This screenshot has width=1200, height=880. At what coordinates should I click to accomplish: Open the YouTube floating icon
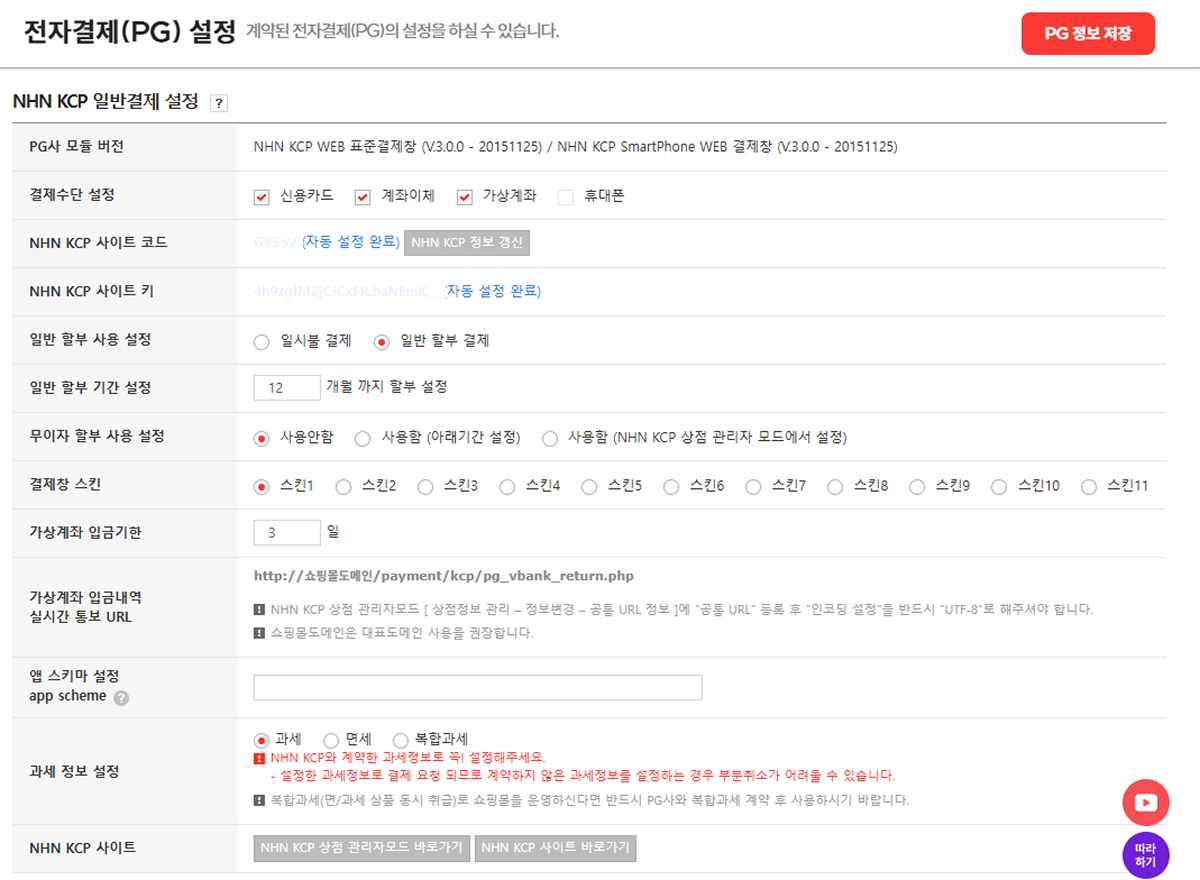tap(1145, 800)
